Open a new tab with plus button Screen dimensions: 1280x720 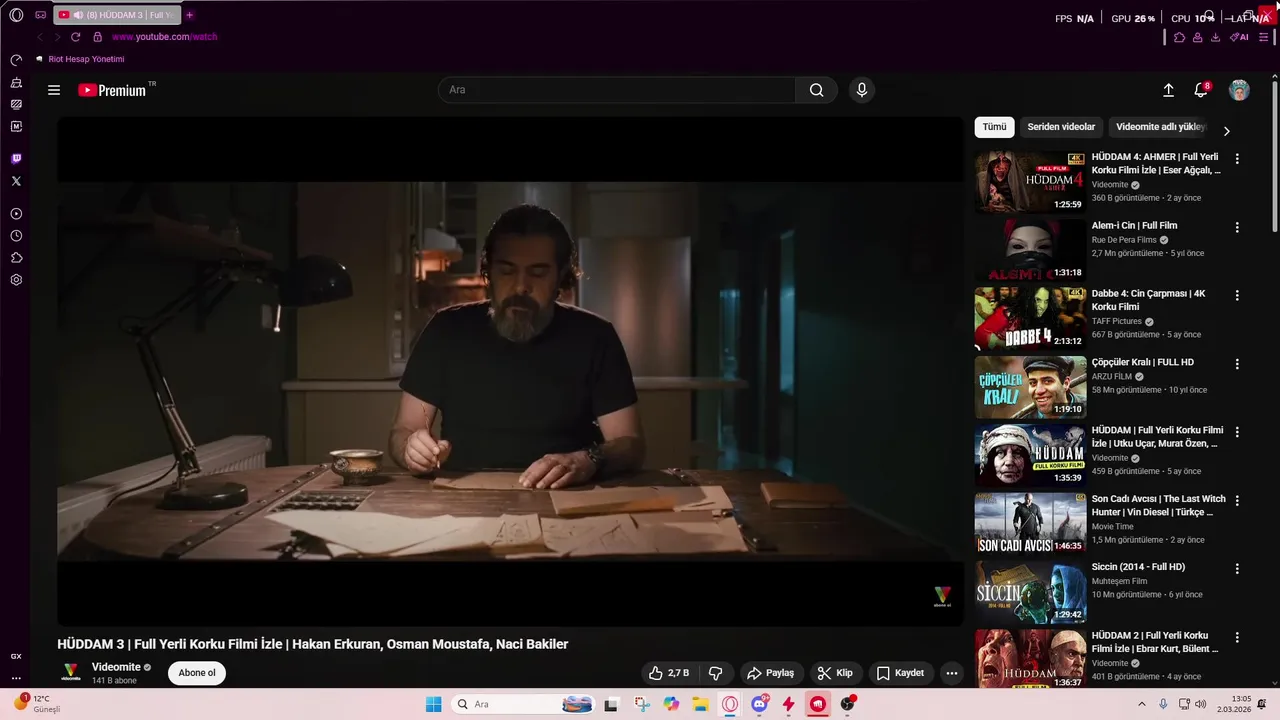click(189, 15)
